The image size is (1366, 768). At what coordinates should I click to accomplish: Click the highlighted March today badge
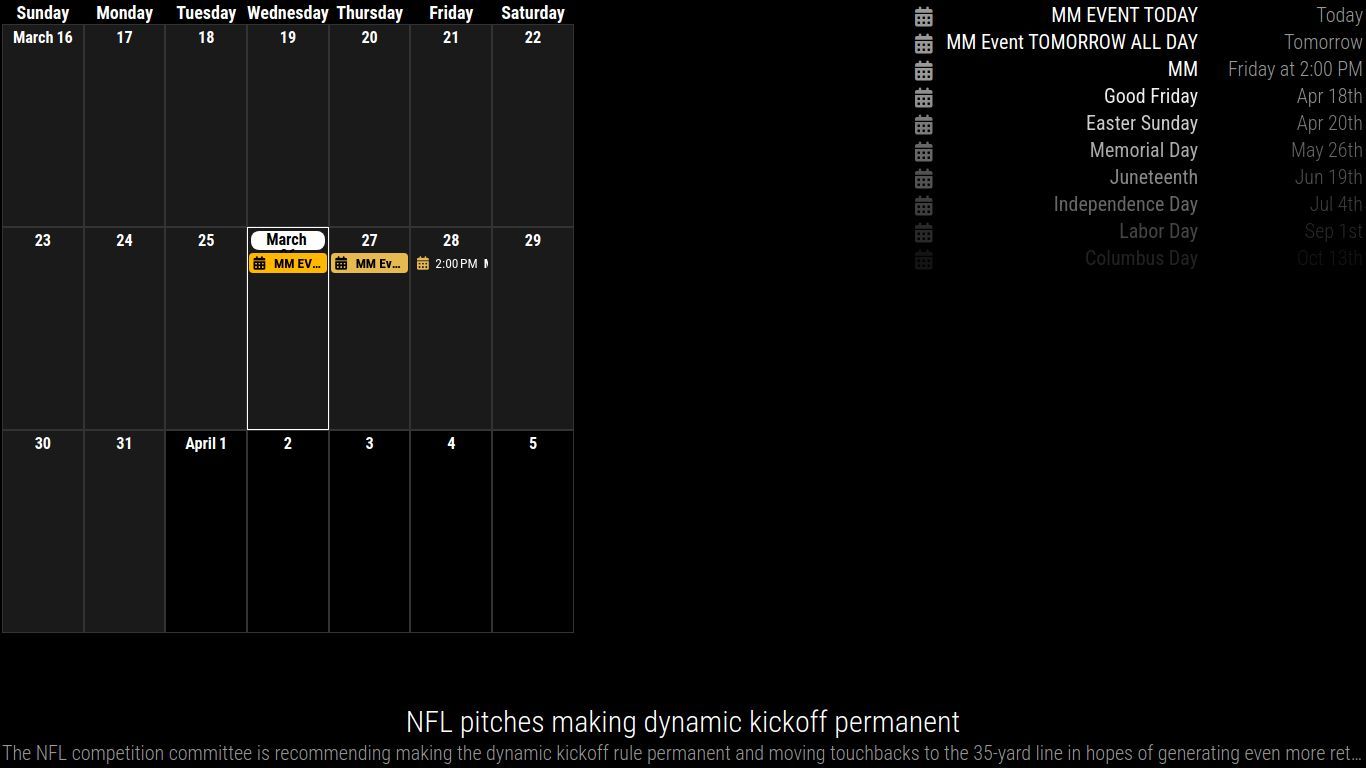coord(287,240)
